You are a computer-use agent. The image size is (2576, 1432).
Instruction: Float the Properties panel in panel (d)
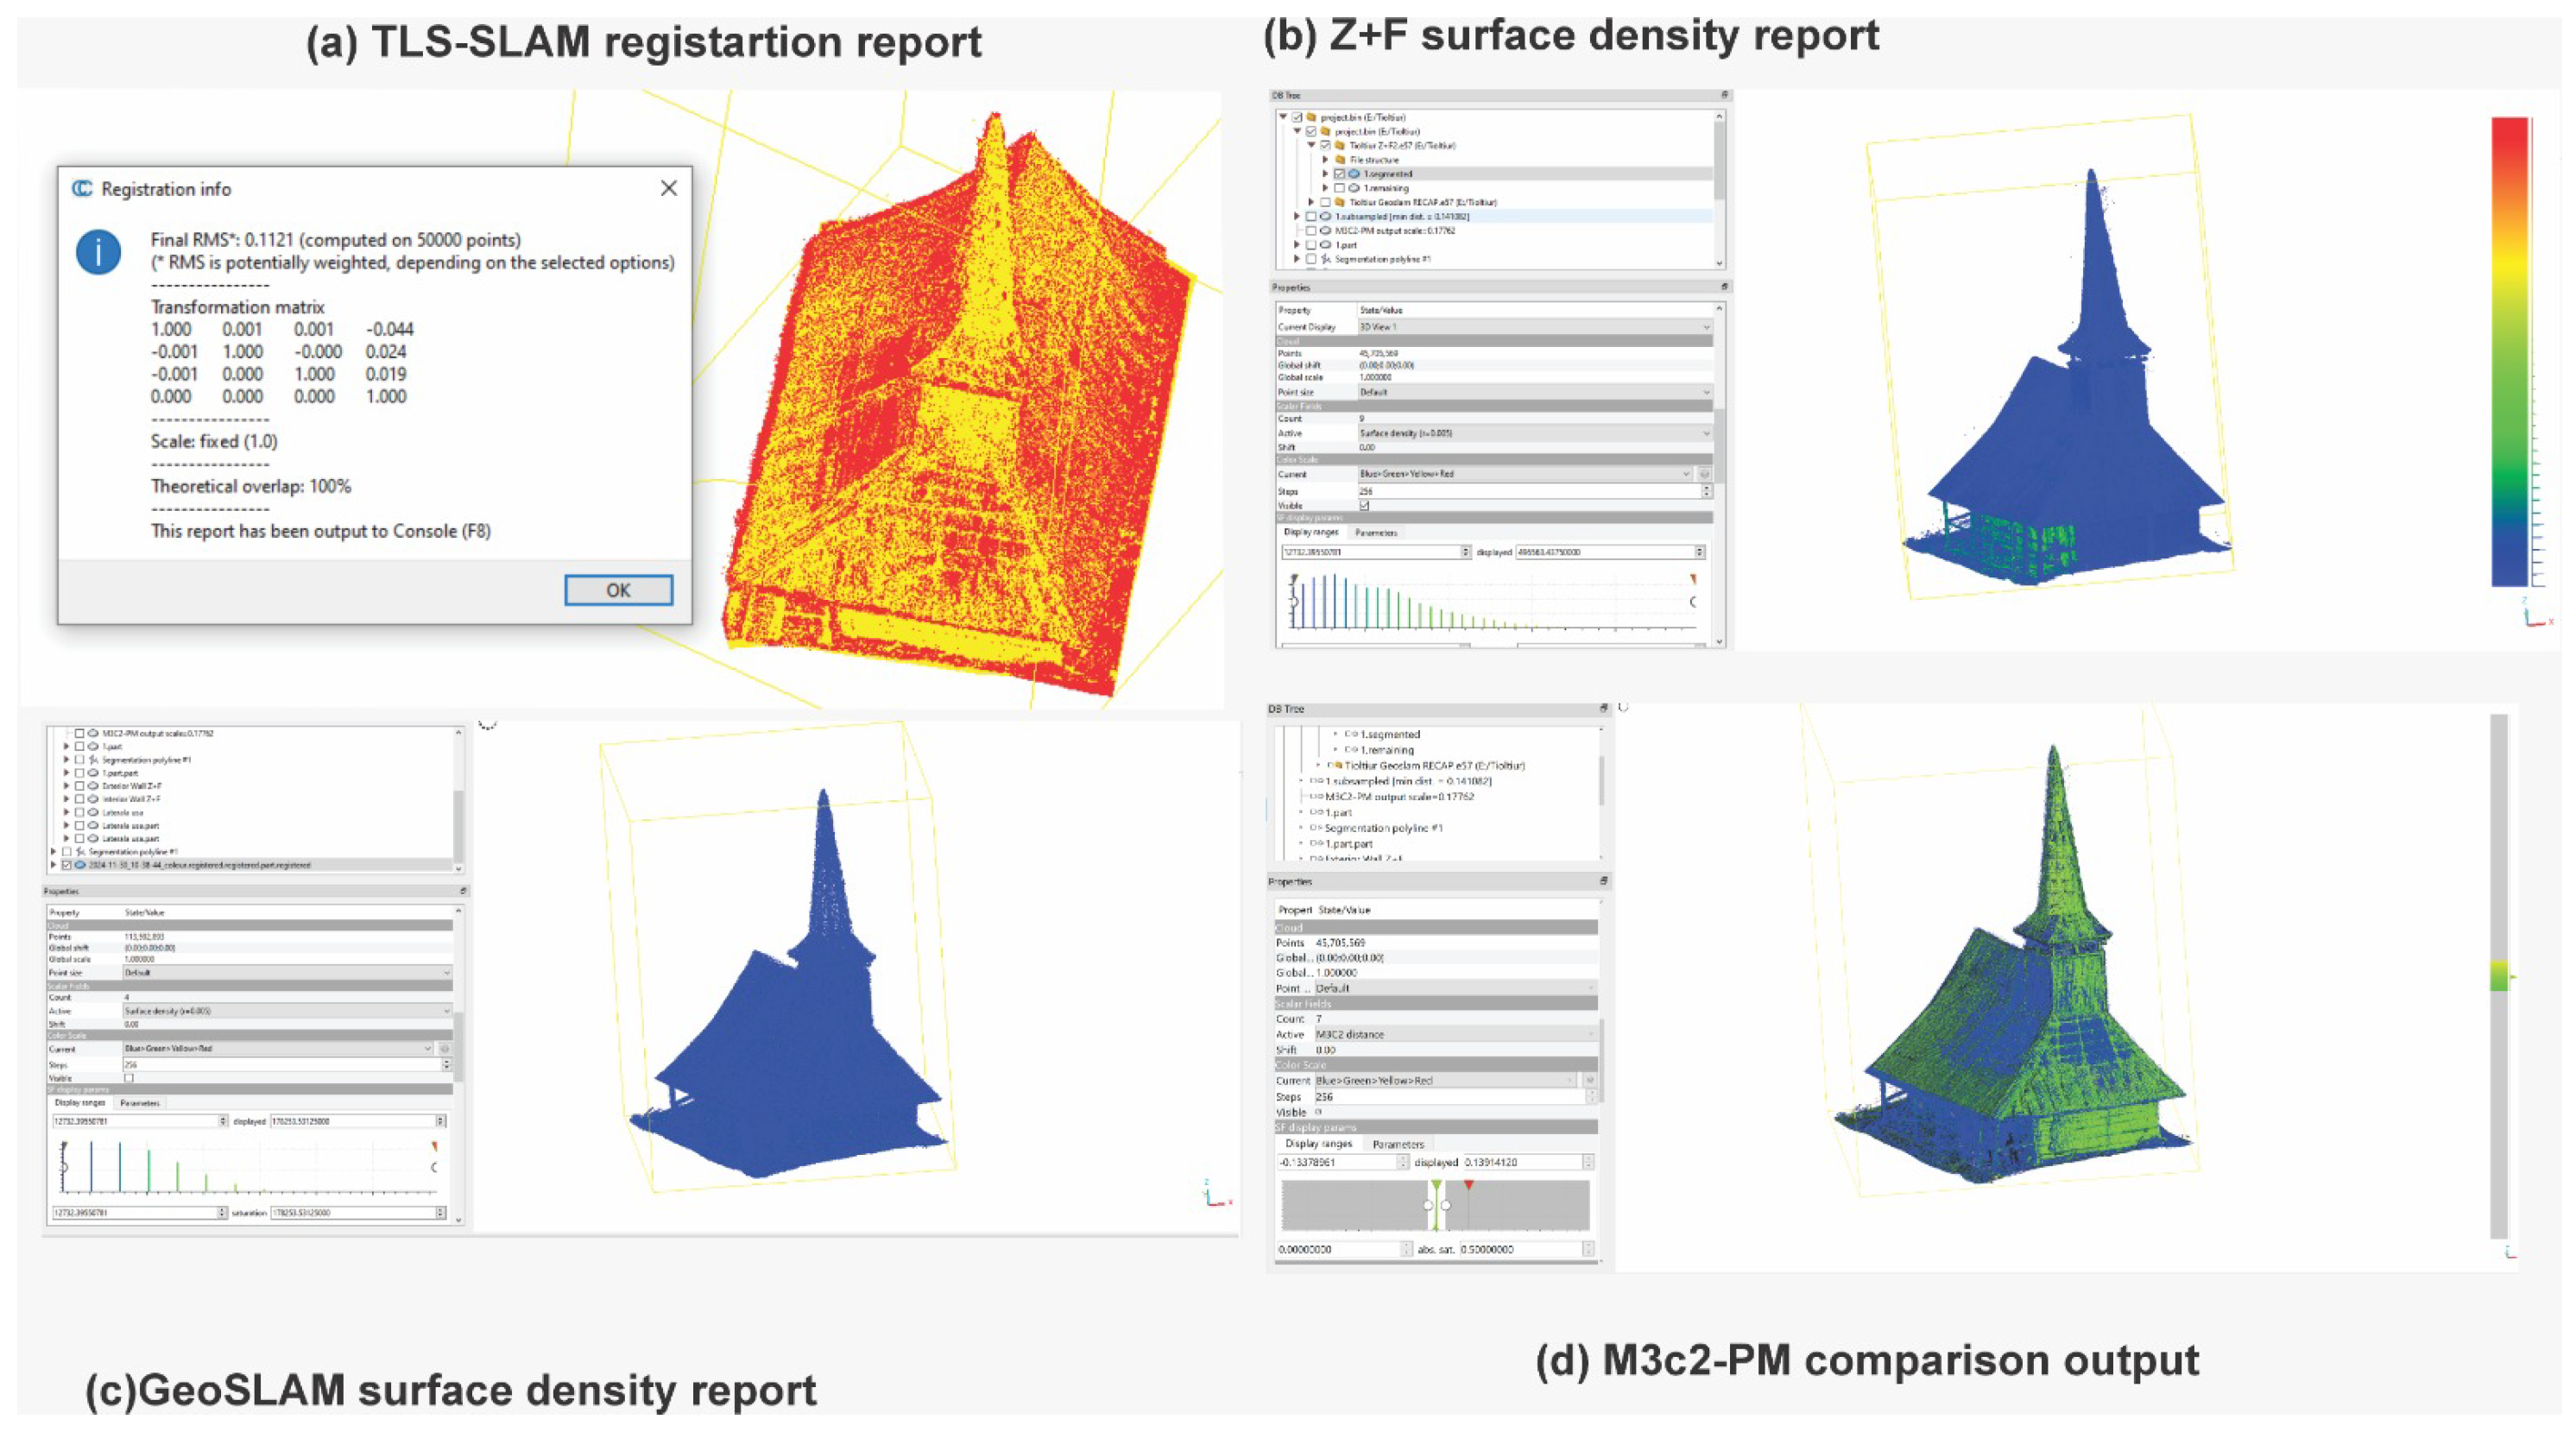tap(1603, 881)
